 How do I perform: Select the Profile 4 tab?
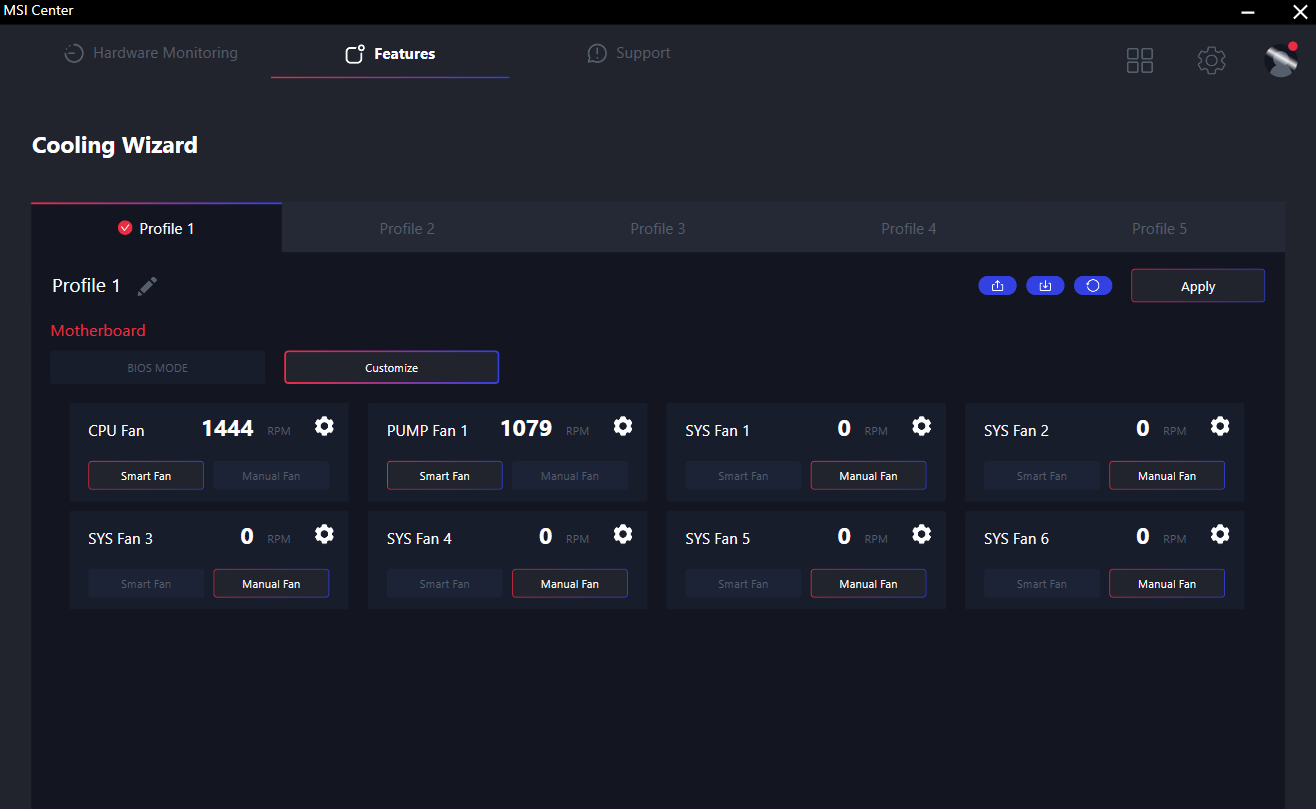coord(909,228)
